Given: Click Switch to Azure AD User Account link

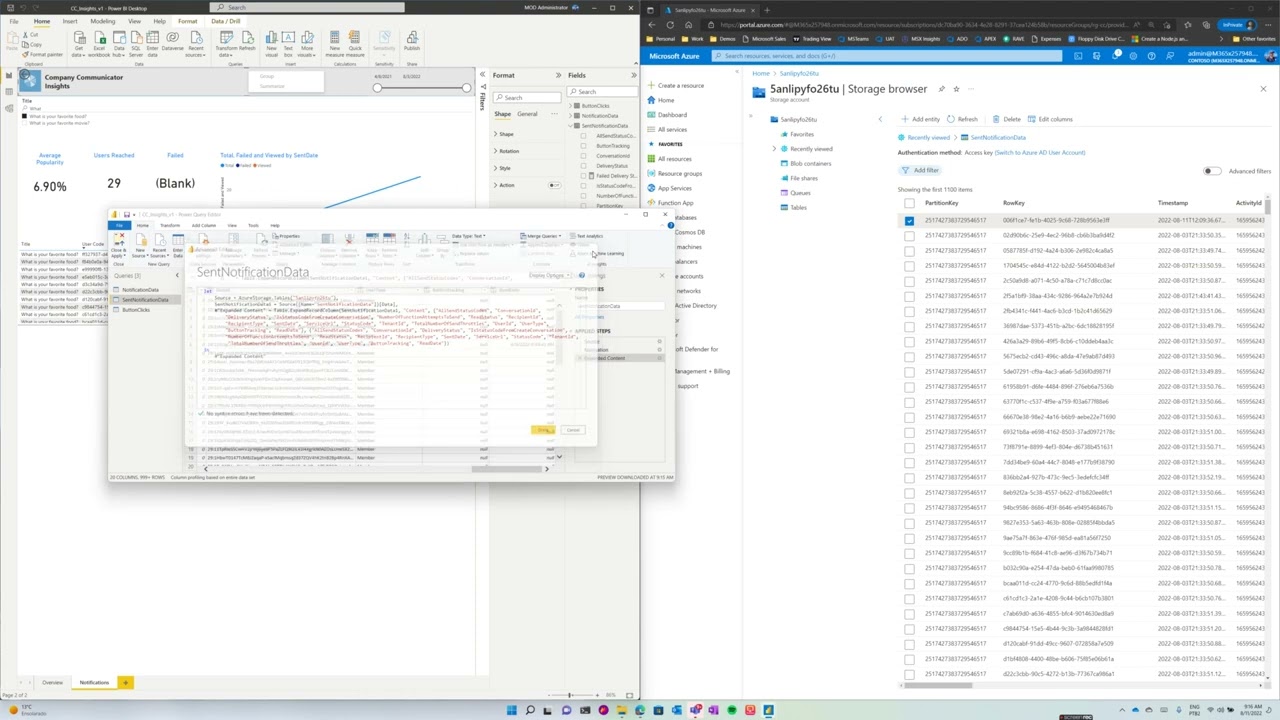Looking at the screenshot, I should 1040,153.
